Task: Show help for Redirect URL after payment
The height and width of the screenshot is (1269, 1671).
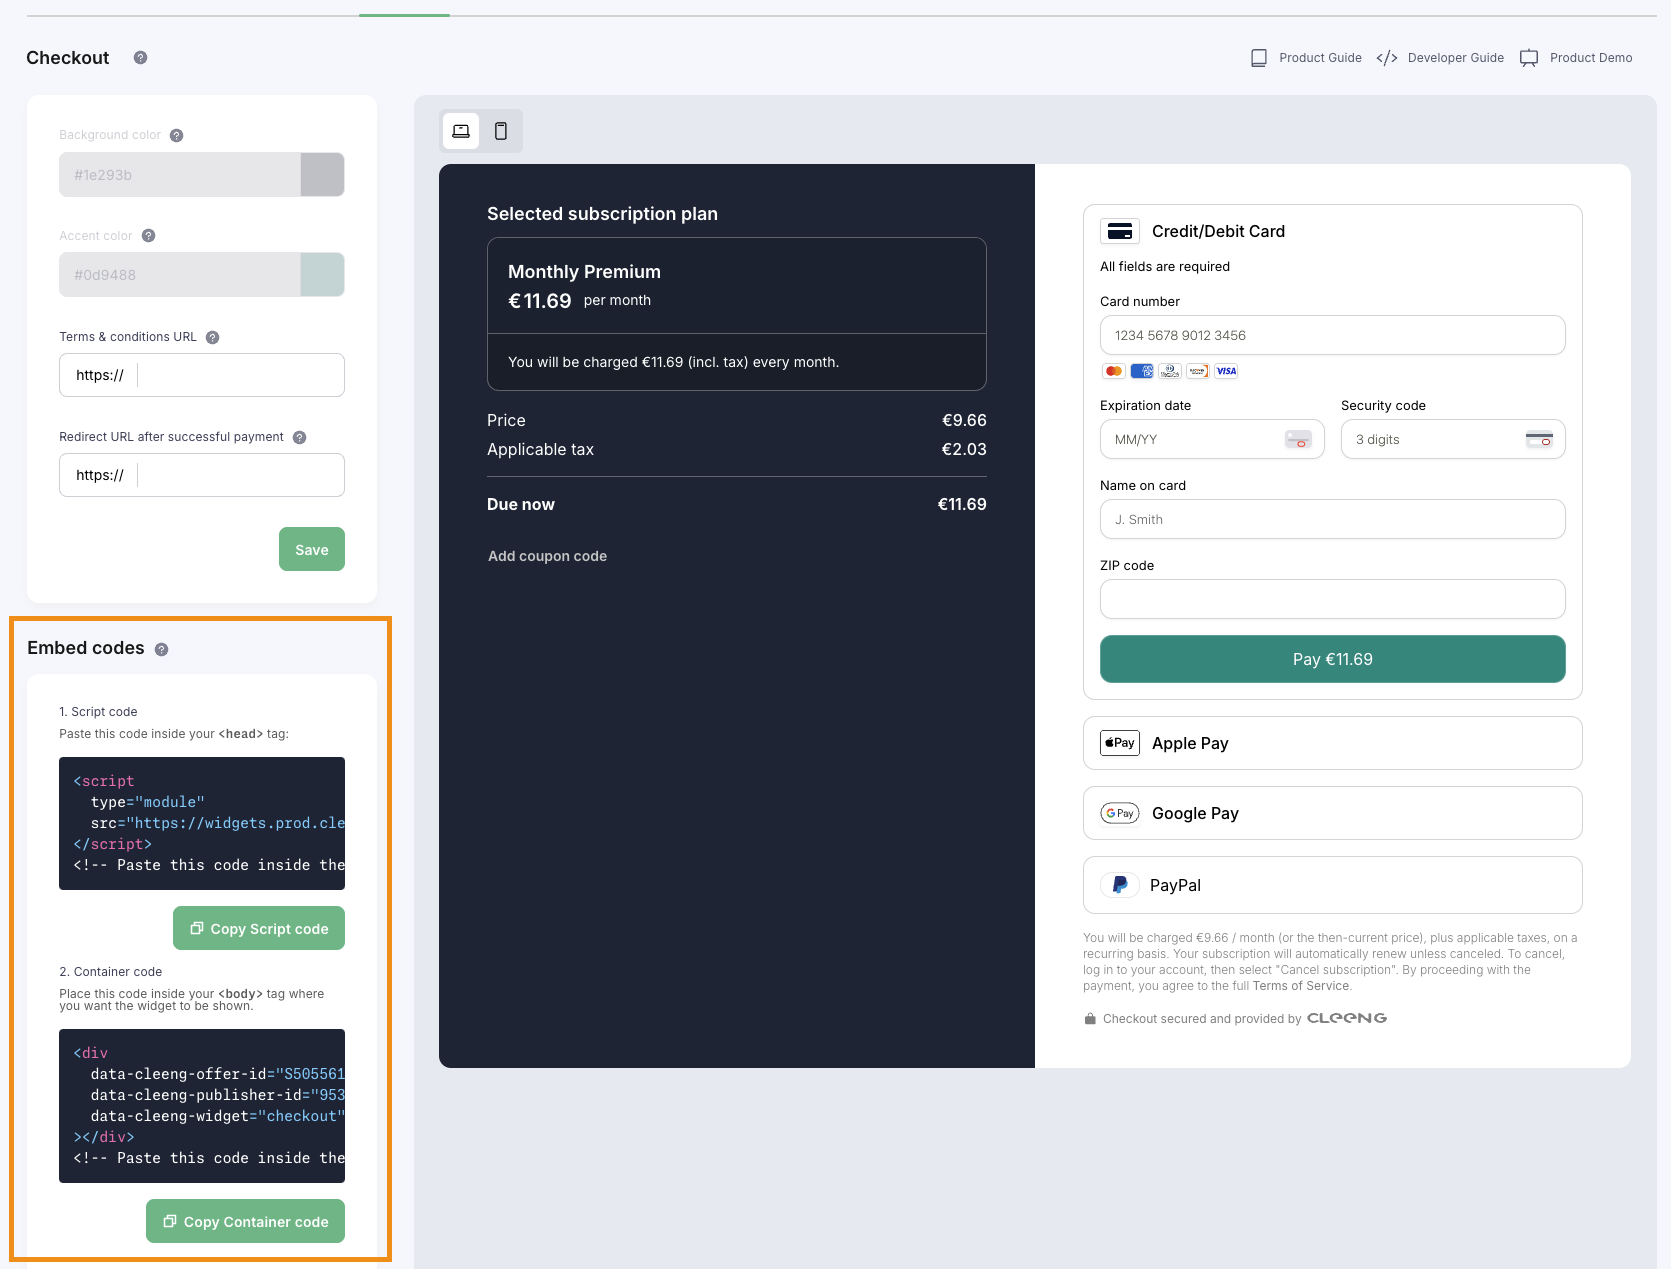Action: click(300, 438)
